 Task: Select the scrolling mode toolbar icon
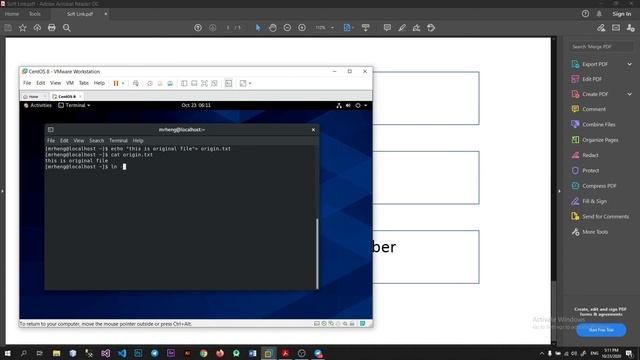click(366, 28)
